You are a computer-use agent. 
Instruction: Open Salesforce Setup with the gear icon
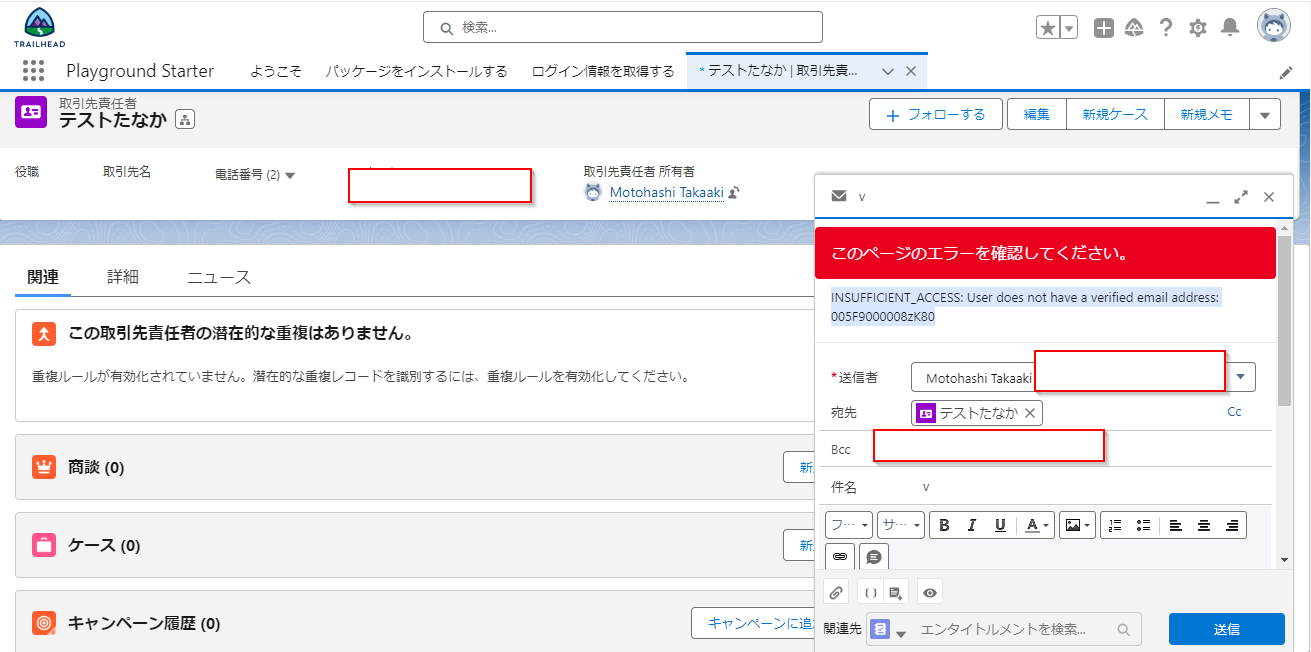click(x=1197, y=28)
